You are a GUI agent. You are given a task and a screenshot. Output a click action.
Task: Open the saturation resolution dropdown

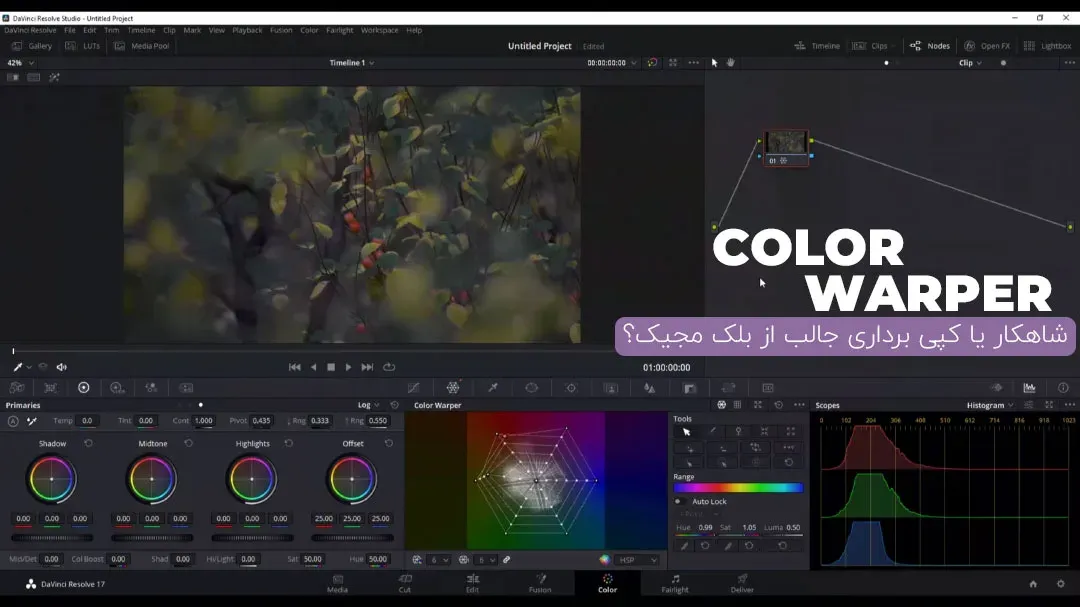click(486, 560)
